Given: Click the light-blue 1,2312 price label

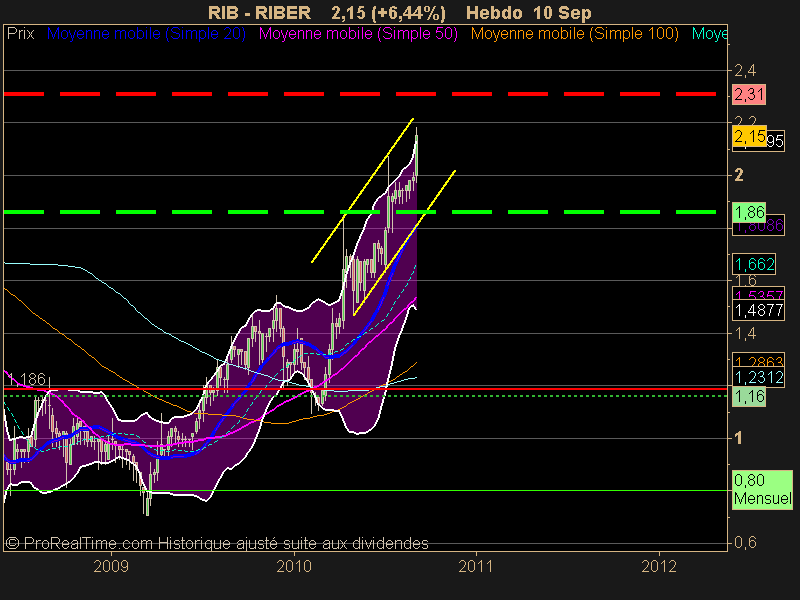Looking at the screenshot, I should pos(759,378).
